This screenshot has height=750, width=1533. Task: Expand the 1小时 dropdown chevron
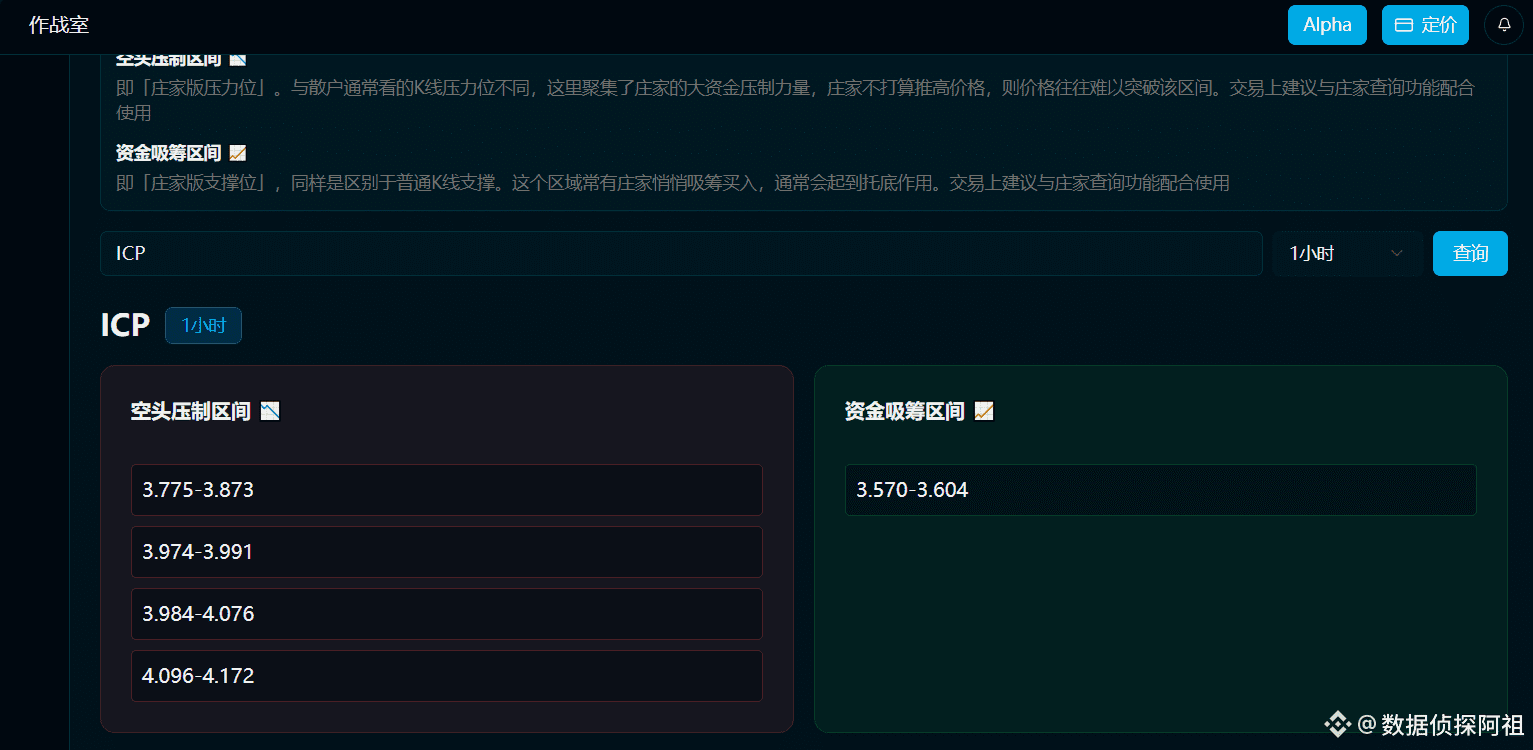[x=1396, y=254]
